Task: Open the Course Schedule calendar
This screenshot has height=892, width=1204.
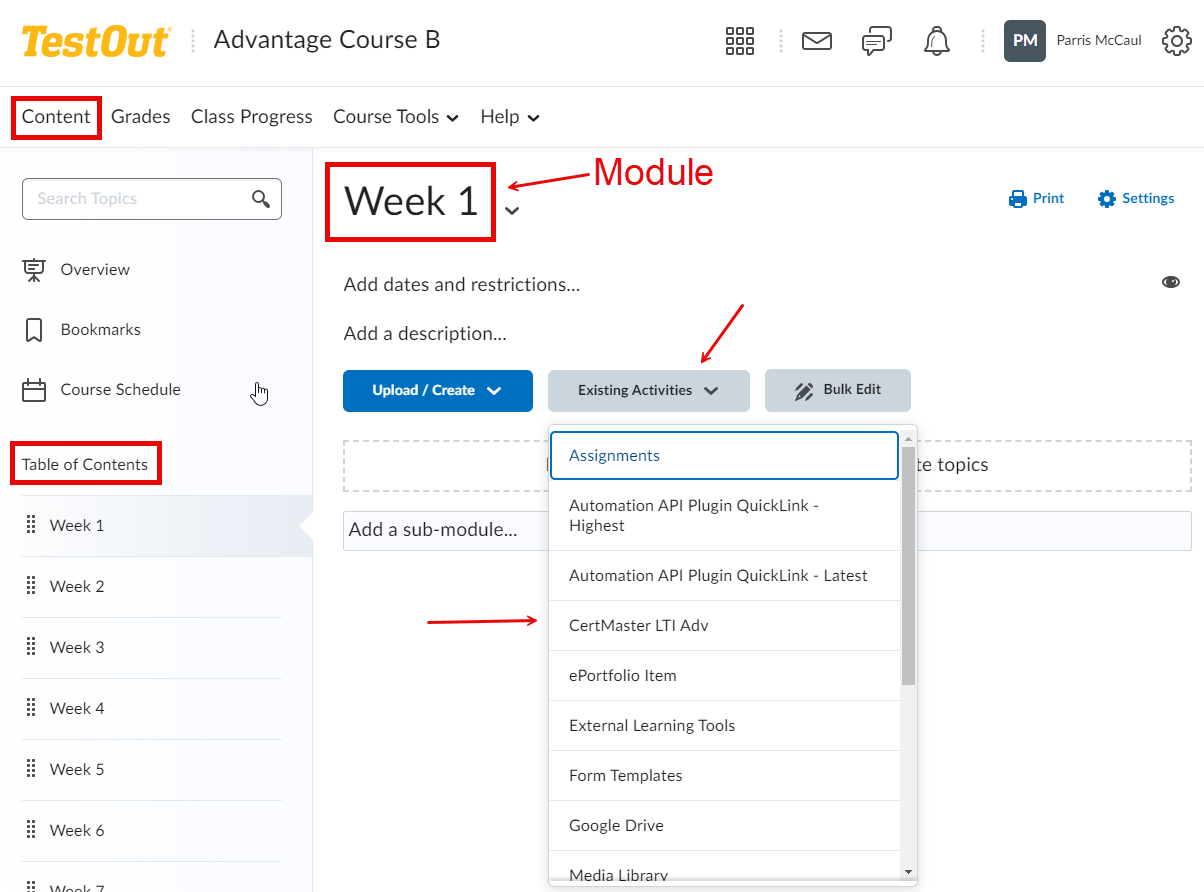Action: click(x=120, y=389)
